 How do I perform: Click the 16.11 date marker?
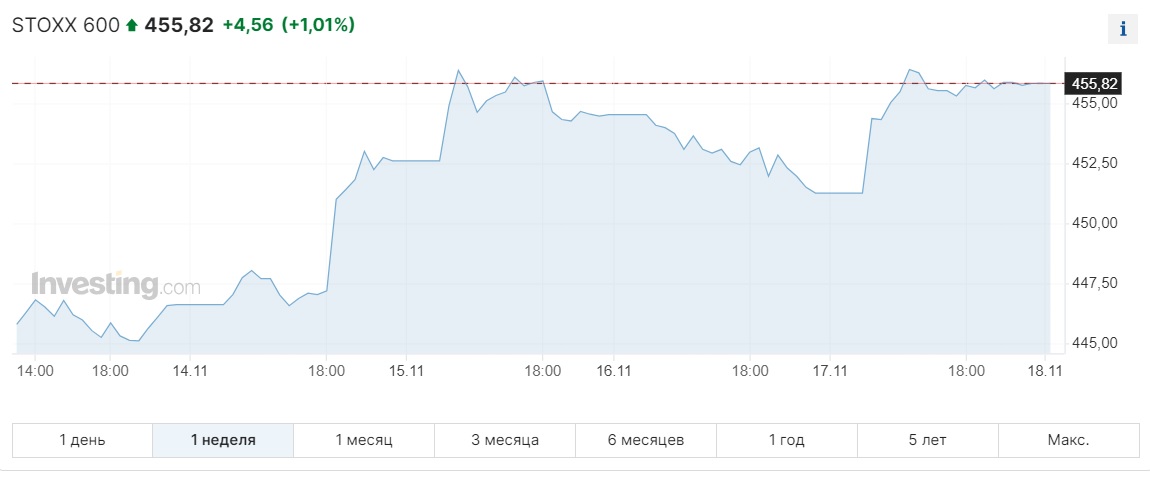point(614,370)
